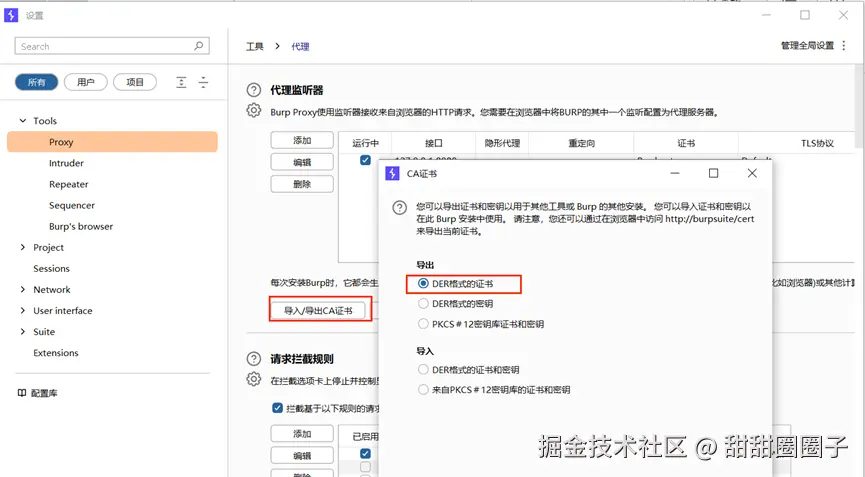Open the Proxy settings item

[113, 142]
